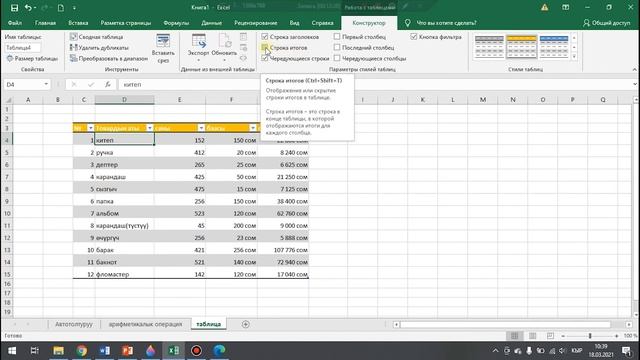Open the Общий доступ sharing button
This screenshot has height=360, width=640.
tap(607, 23)
